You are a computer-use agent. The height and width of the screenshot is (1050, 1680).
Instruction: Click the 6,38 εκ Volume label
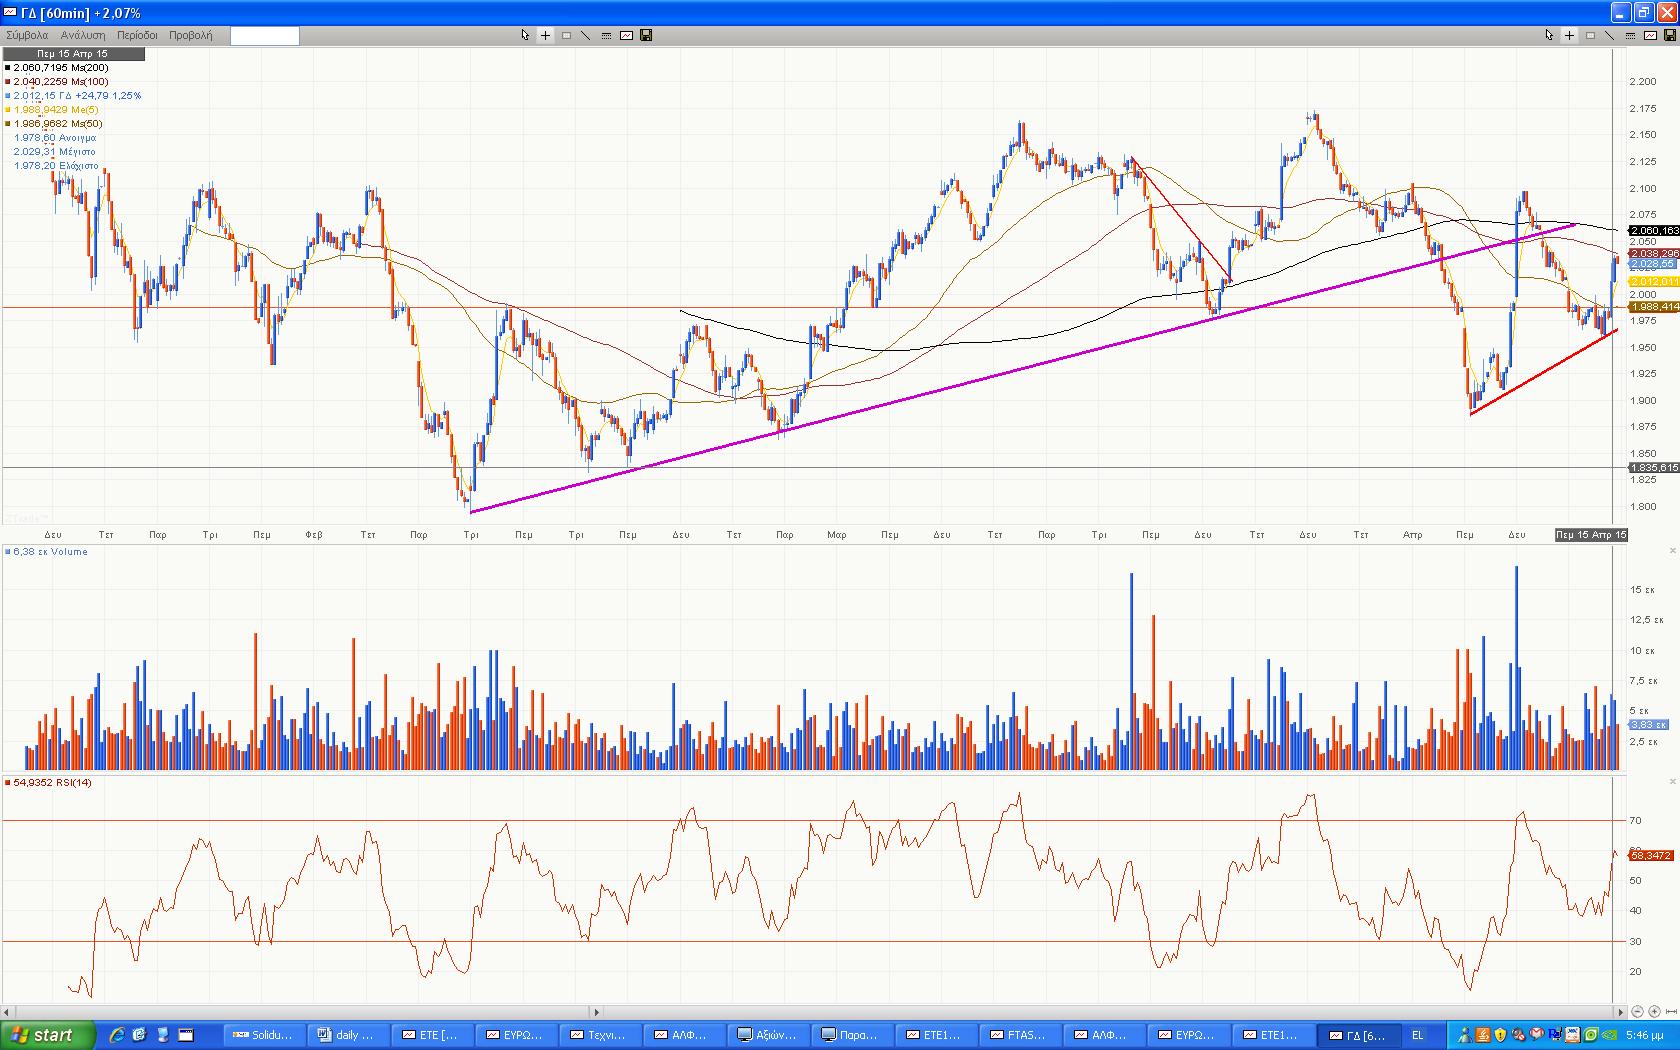click(x=47, y=552)
